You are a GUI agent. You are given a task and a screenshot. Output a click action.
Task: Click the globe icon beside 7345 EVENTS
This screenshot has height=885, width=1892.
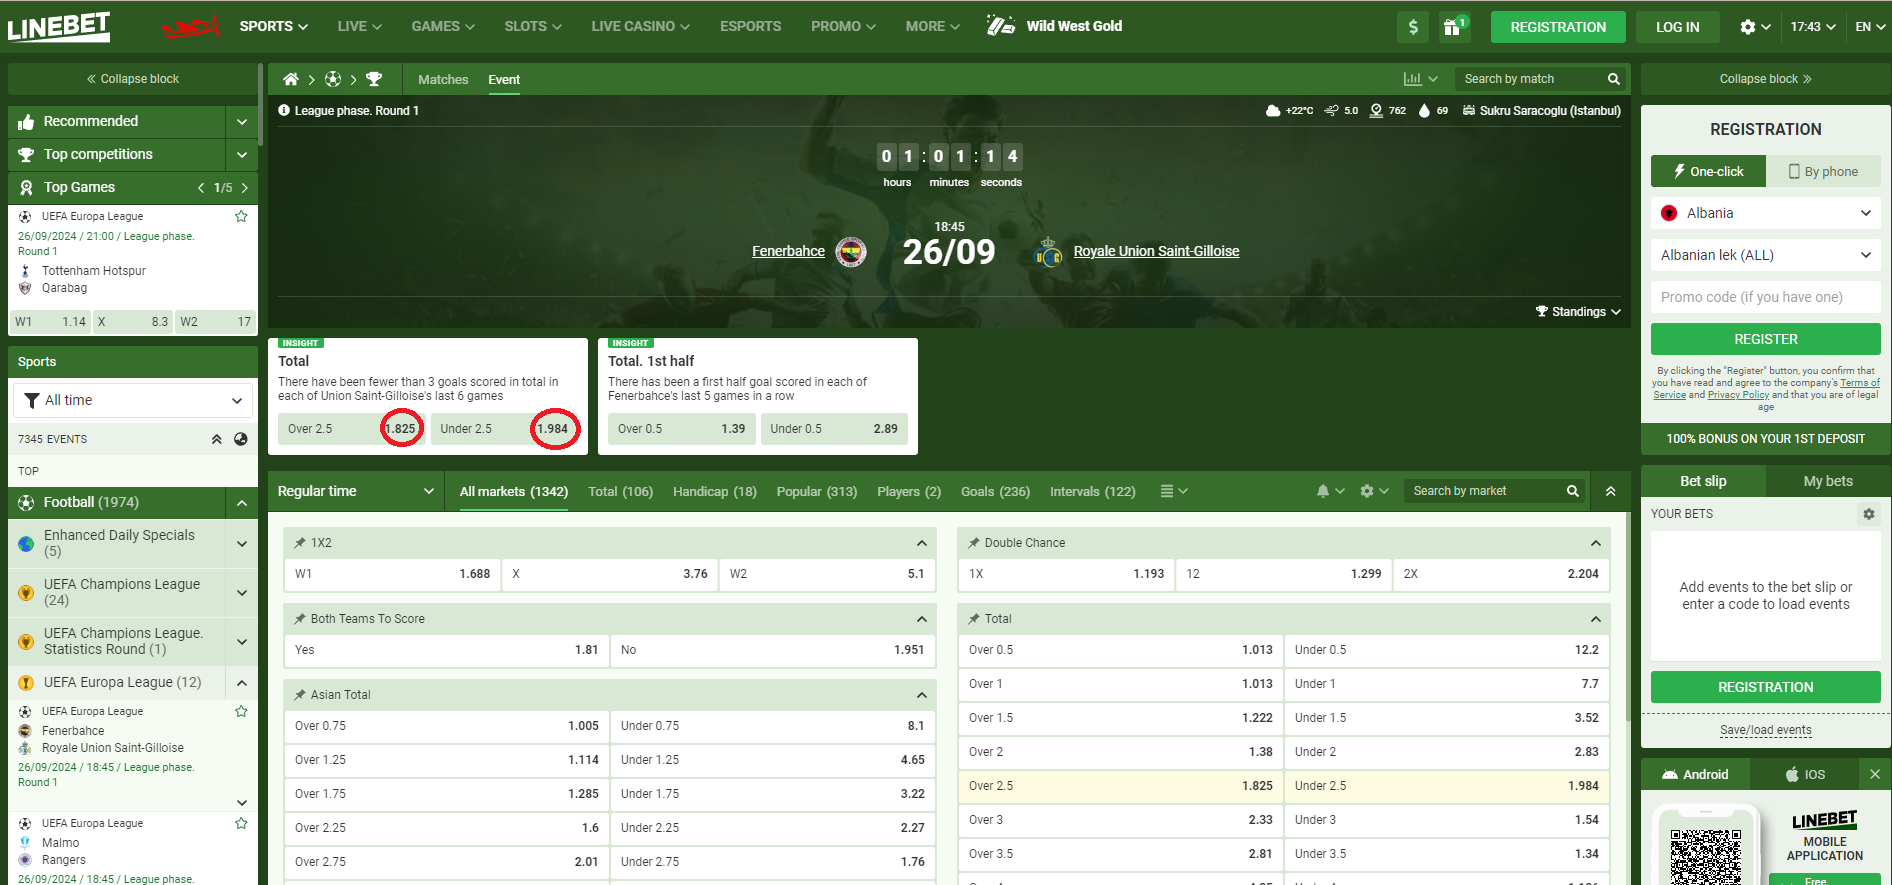tap(241, 439)
